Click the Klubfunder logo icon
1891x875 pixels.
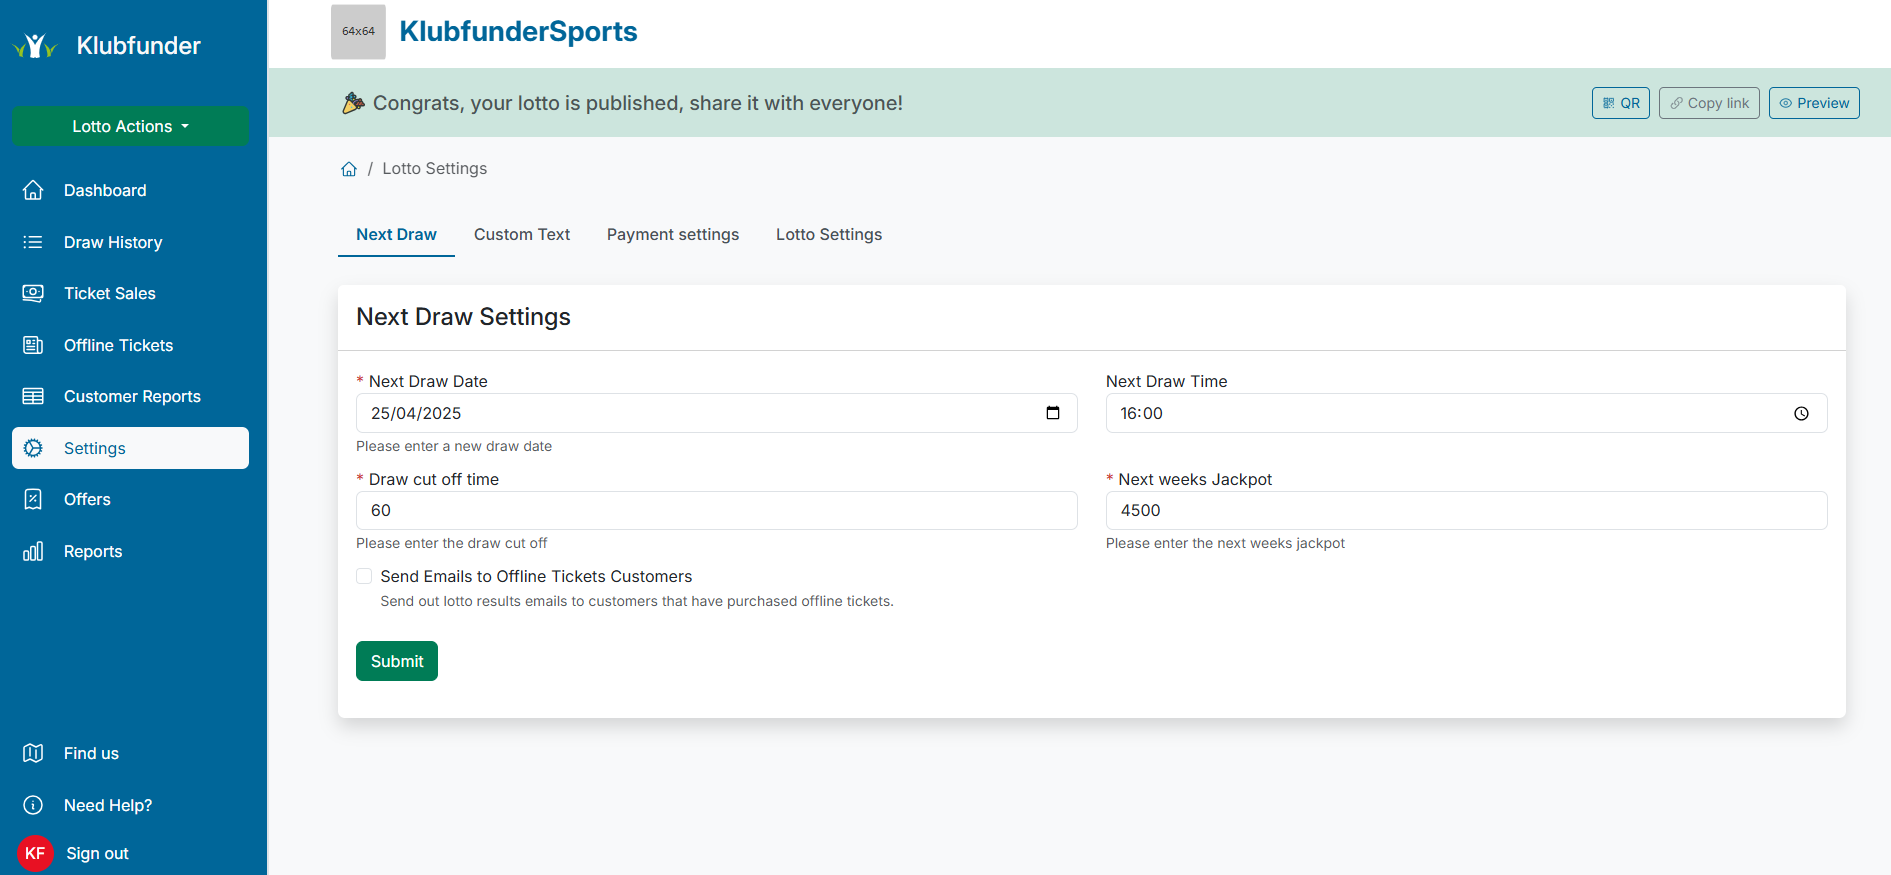[35, 46]
